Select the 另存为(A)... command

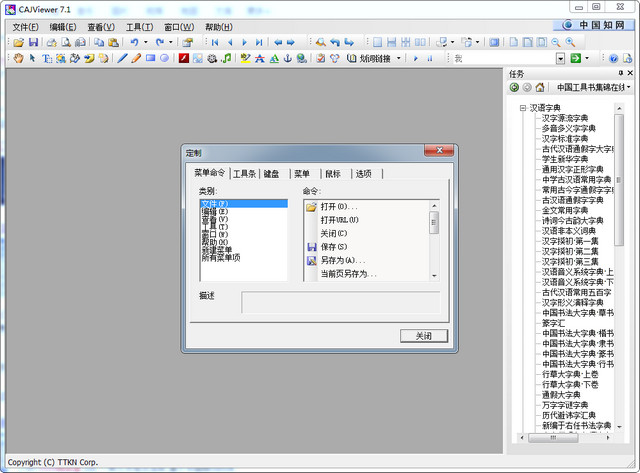(x=343, y=260)
